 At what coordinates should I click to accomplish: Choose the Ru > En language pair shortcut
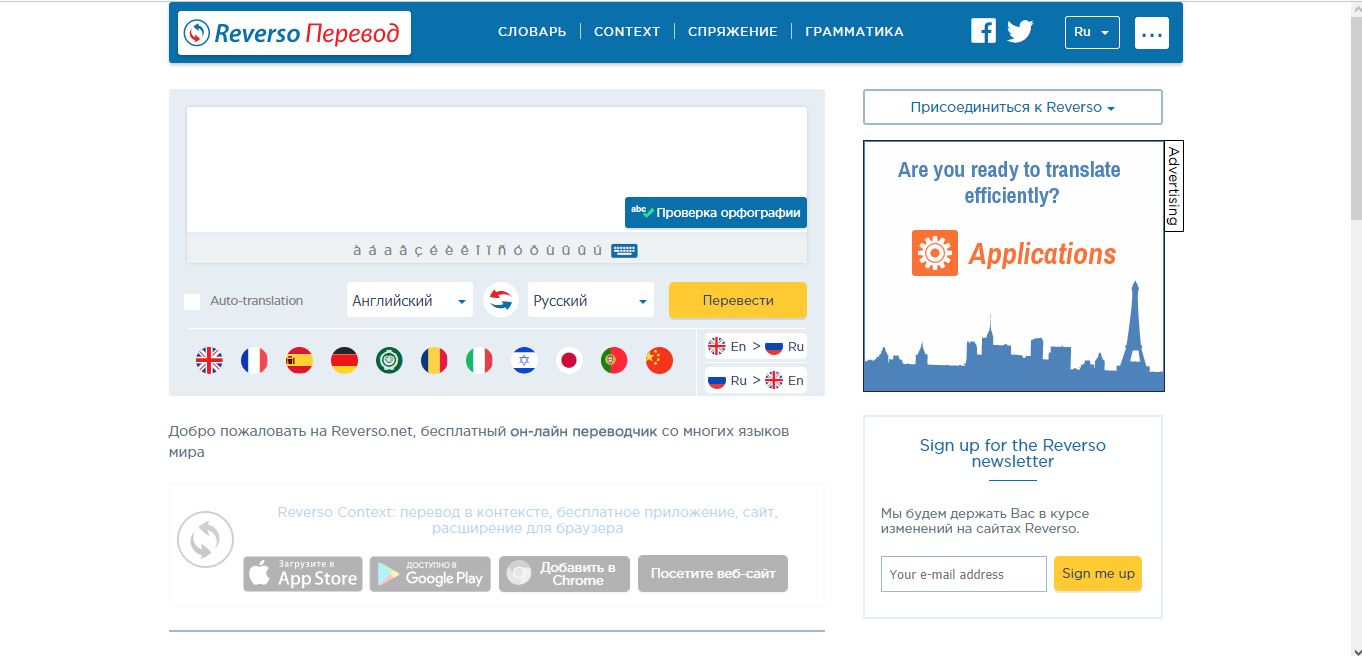click(x=756, y=380)
